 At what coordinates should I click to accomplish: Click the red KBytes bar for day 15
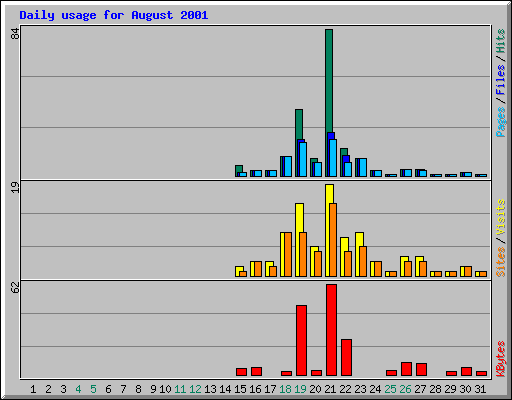coord(241,372)
